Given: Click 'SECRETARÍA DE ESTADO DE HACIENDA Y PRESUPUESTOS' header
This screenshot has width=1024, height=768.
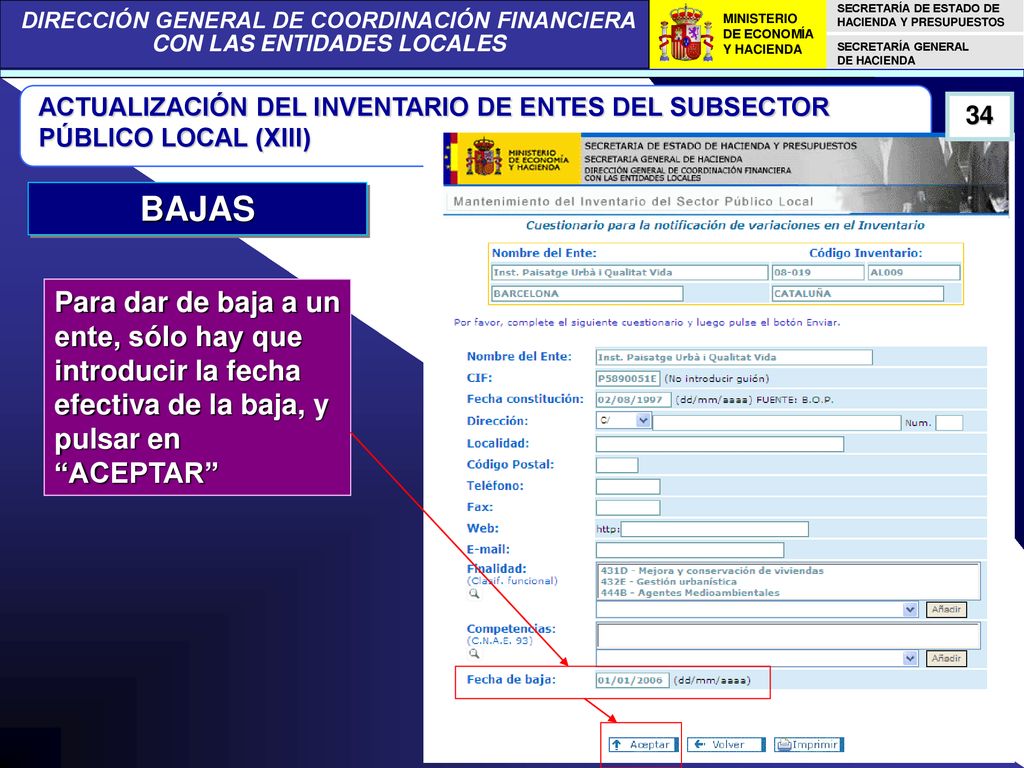Looking at the screenshot, I should [920, 15].
